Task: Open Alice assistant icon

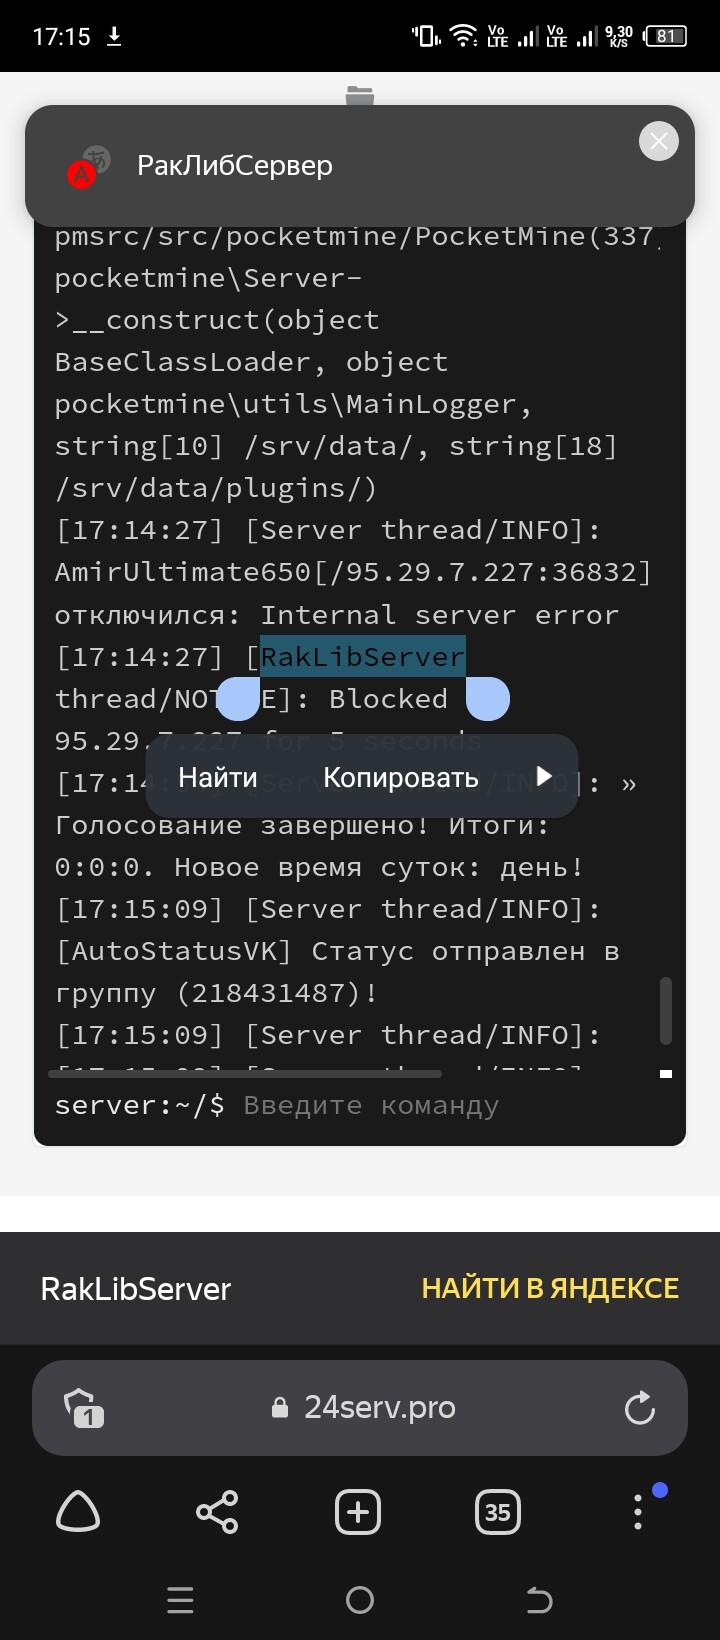Action: tap(78, 1512)
